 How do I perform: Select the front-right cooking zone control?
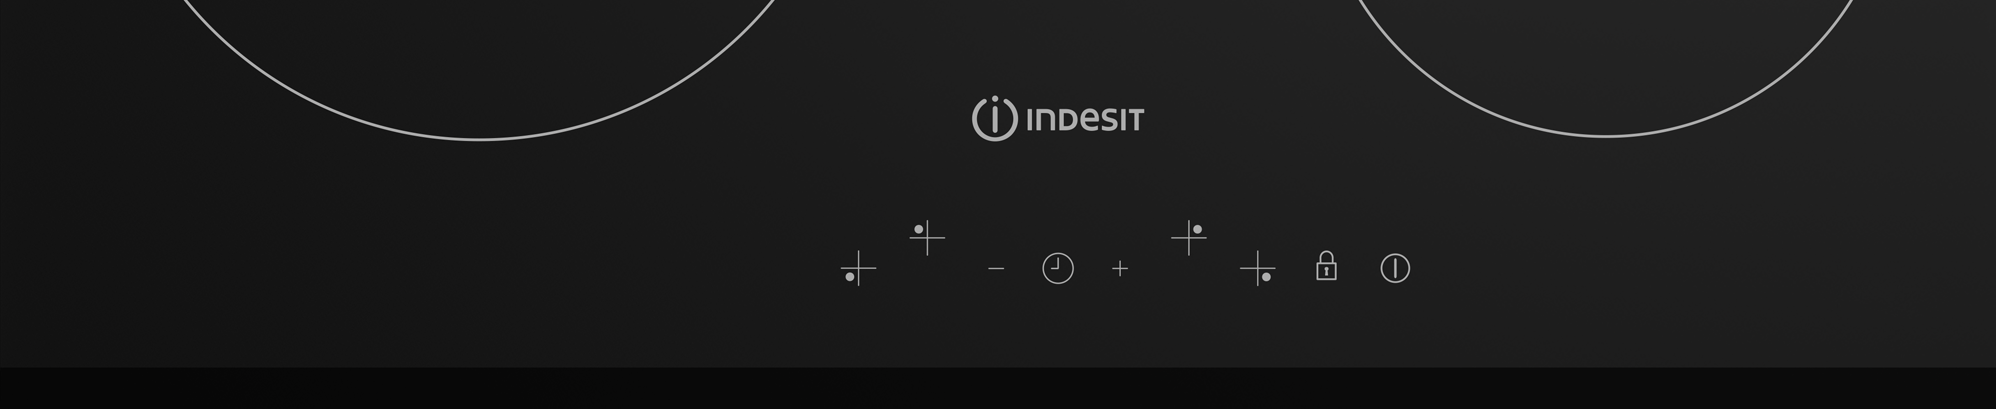tap(1258, 268)
